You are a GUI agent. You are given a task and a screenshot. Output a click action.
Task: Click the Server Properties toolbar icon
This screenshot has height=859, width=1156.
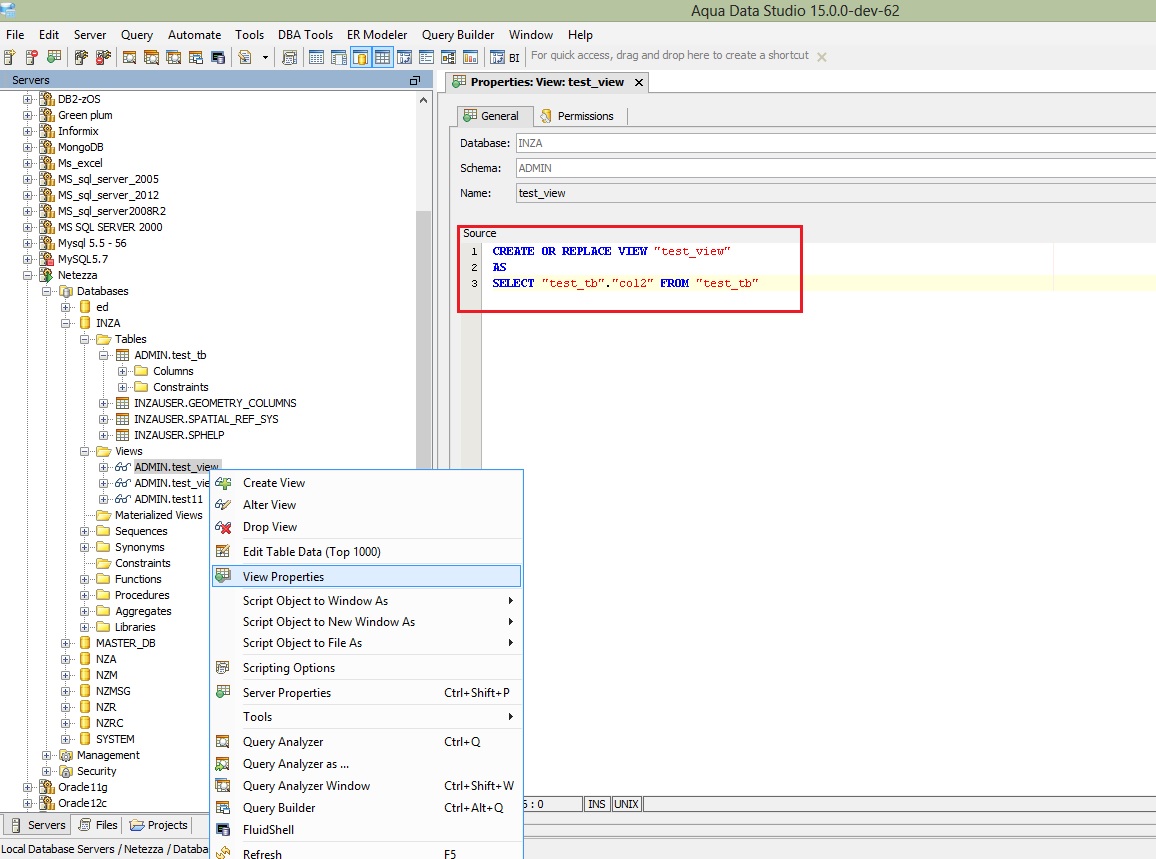coord(54,57)
